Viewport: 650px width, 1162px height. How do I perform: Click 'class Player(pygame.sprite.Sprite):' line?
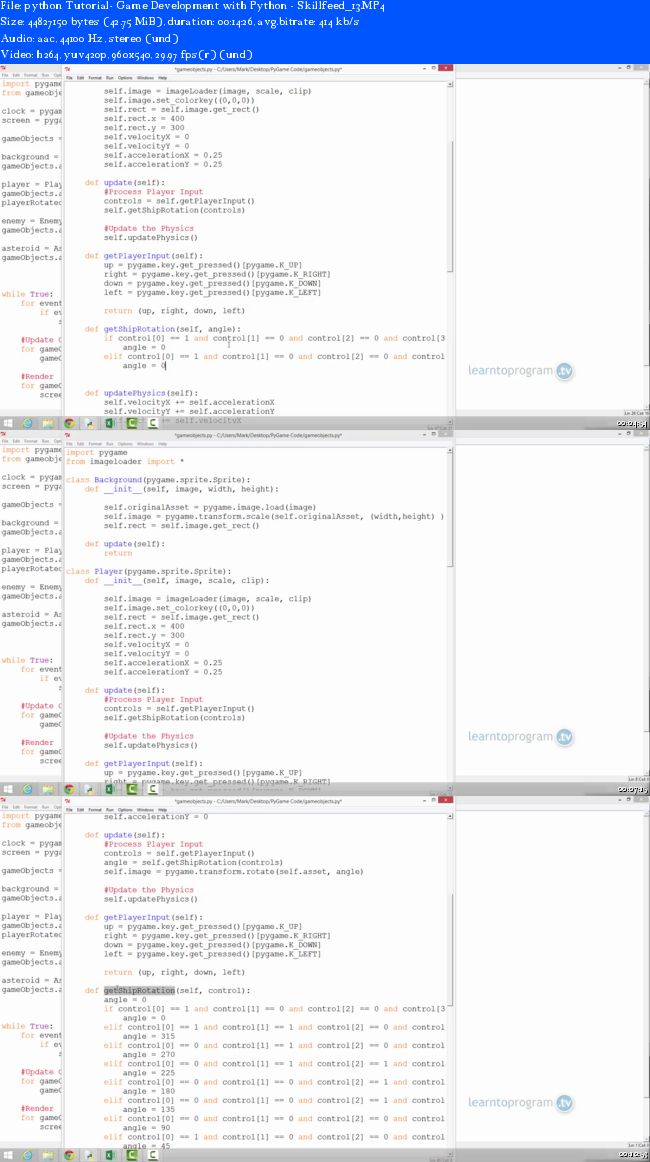[x=149, y=571]
